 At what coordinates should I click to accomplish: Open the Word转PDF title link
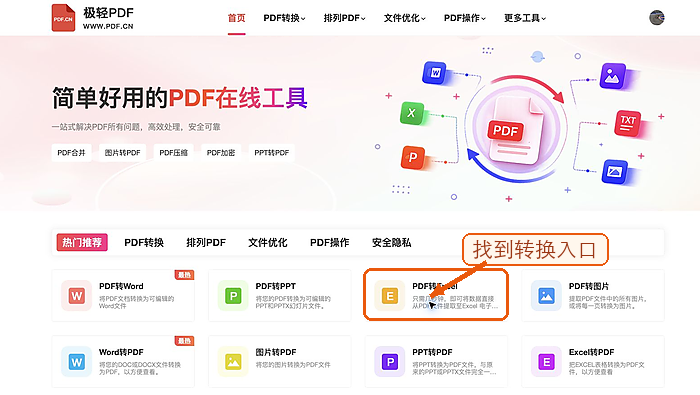point(121,352)
